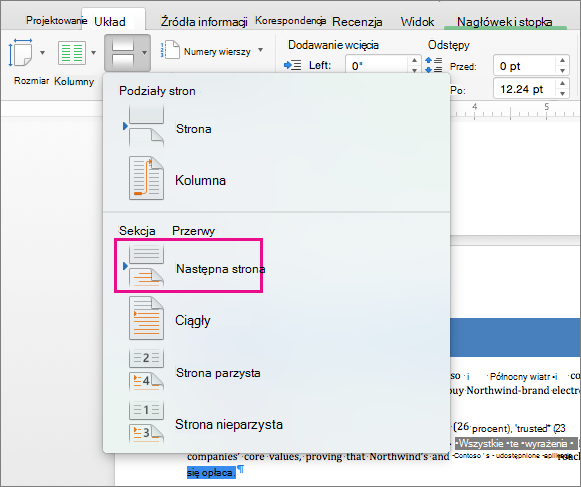This screenshot has height=487, width=581.
Task: Click ruler mark 4
Action: click(475, 107)
